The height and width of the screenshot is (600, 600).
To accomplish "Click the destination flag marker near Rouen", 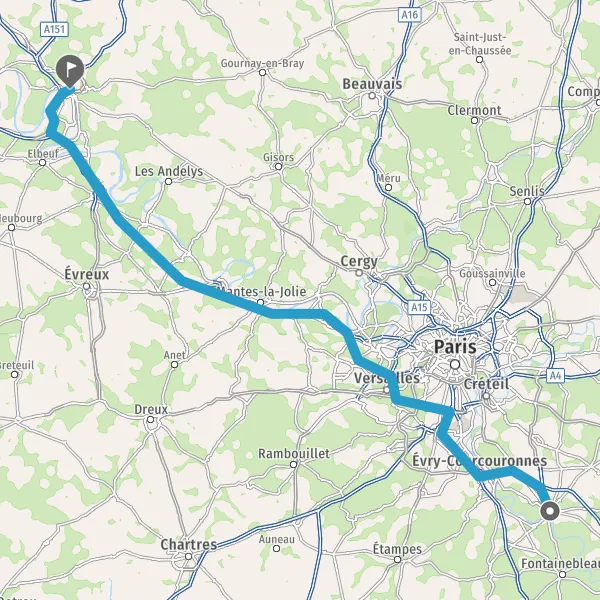I will [x=70, y=71].
